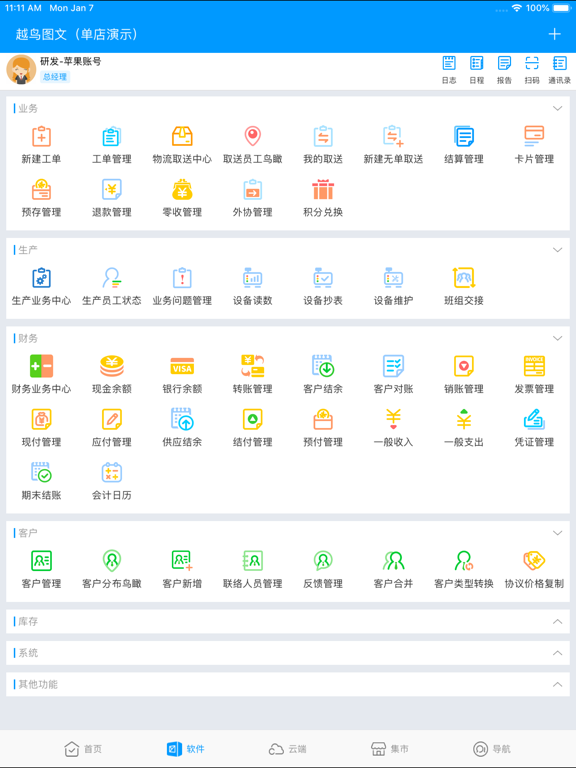Tap the user avatar picture

tap(21, 70)
